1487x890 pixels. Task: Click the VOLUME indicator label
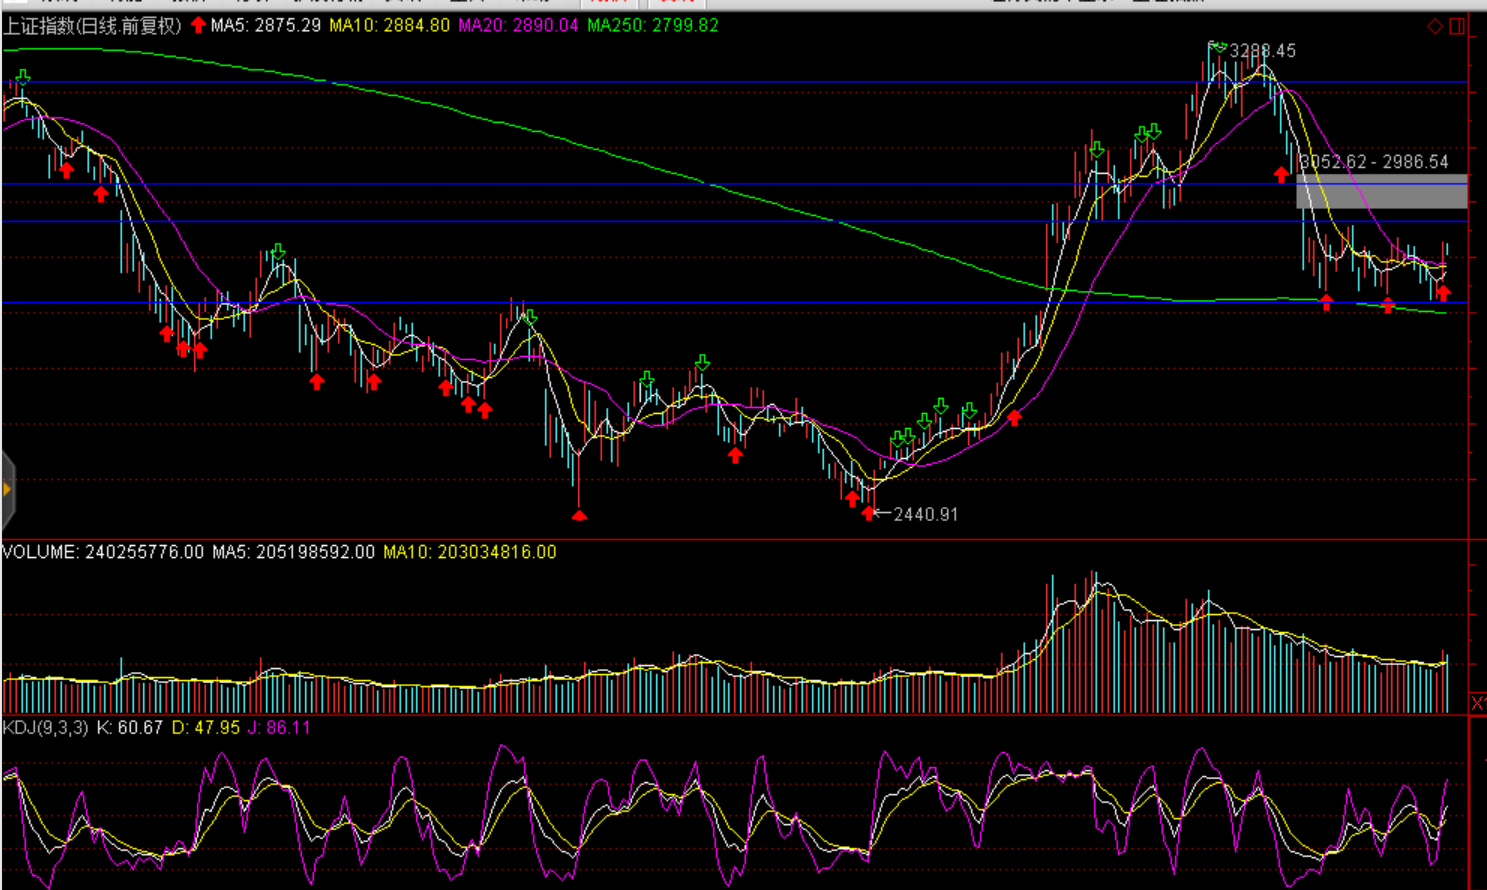(x=40, y=552)
